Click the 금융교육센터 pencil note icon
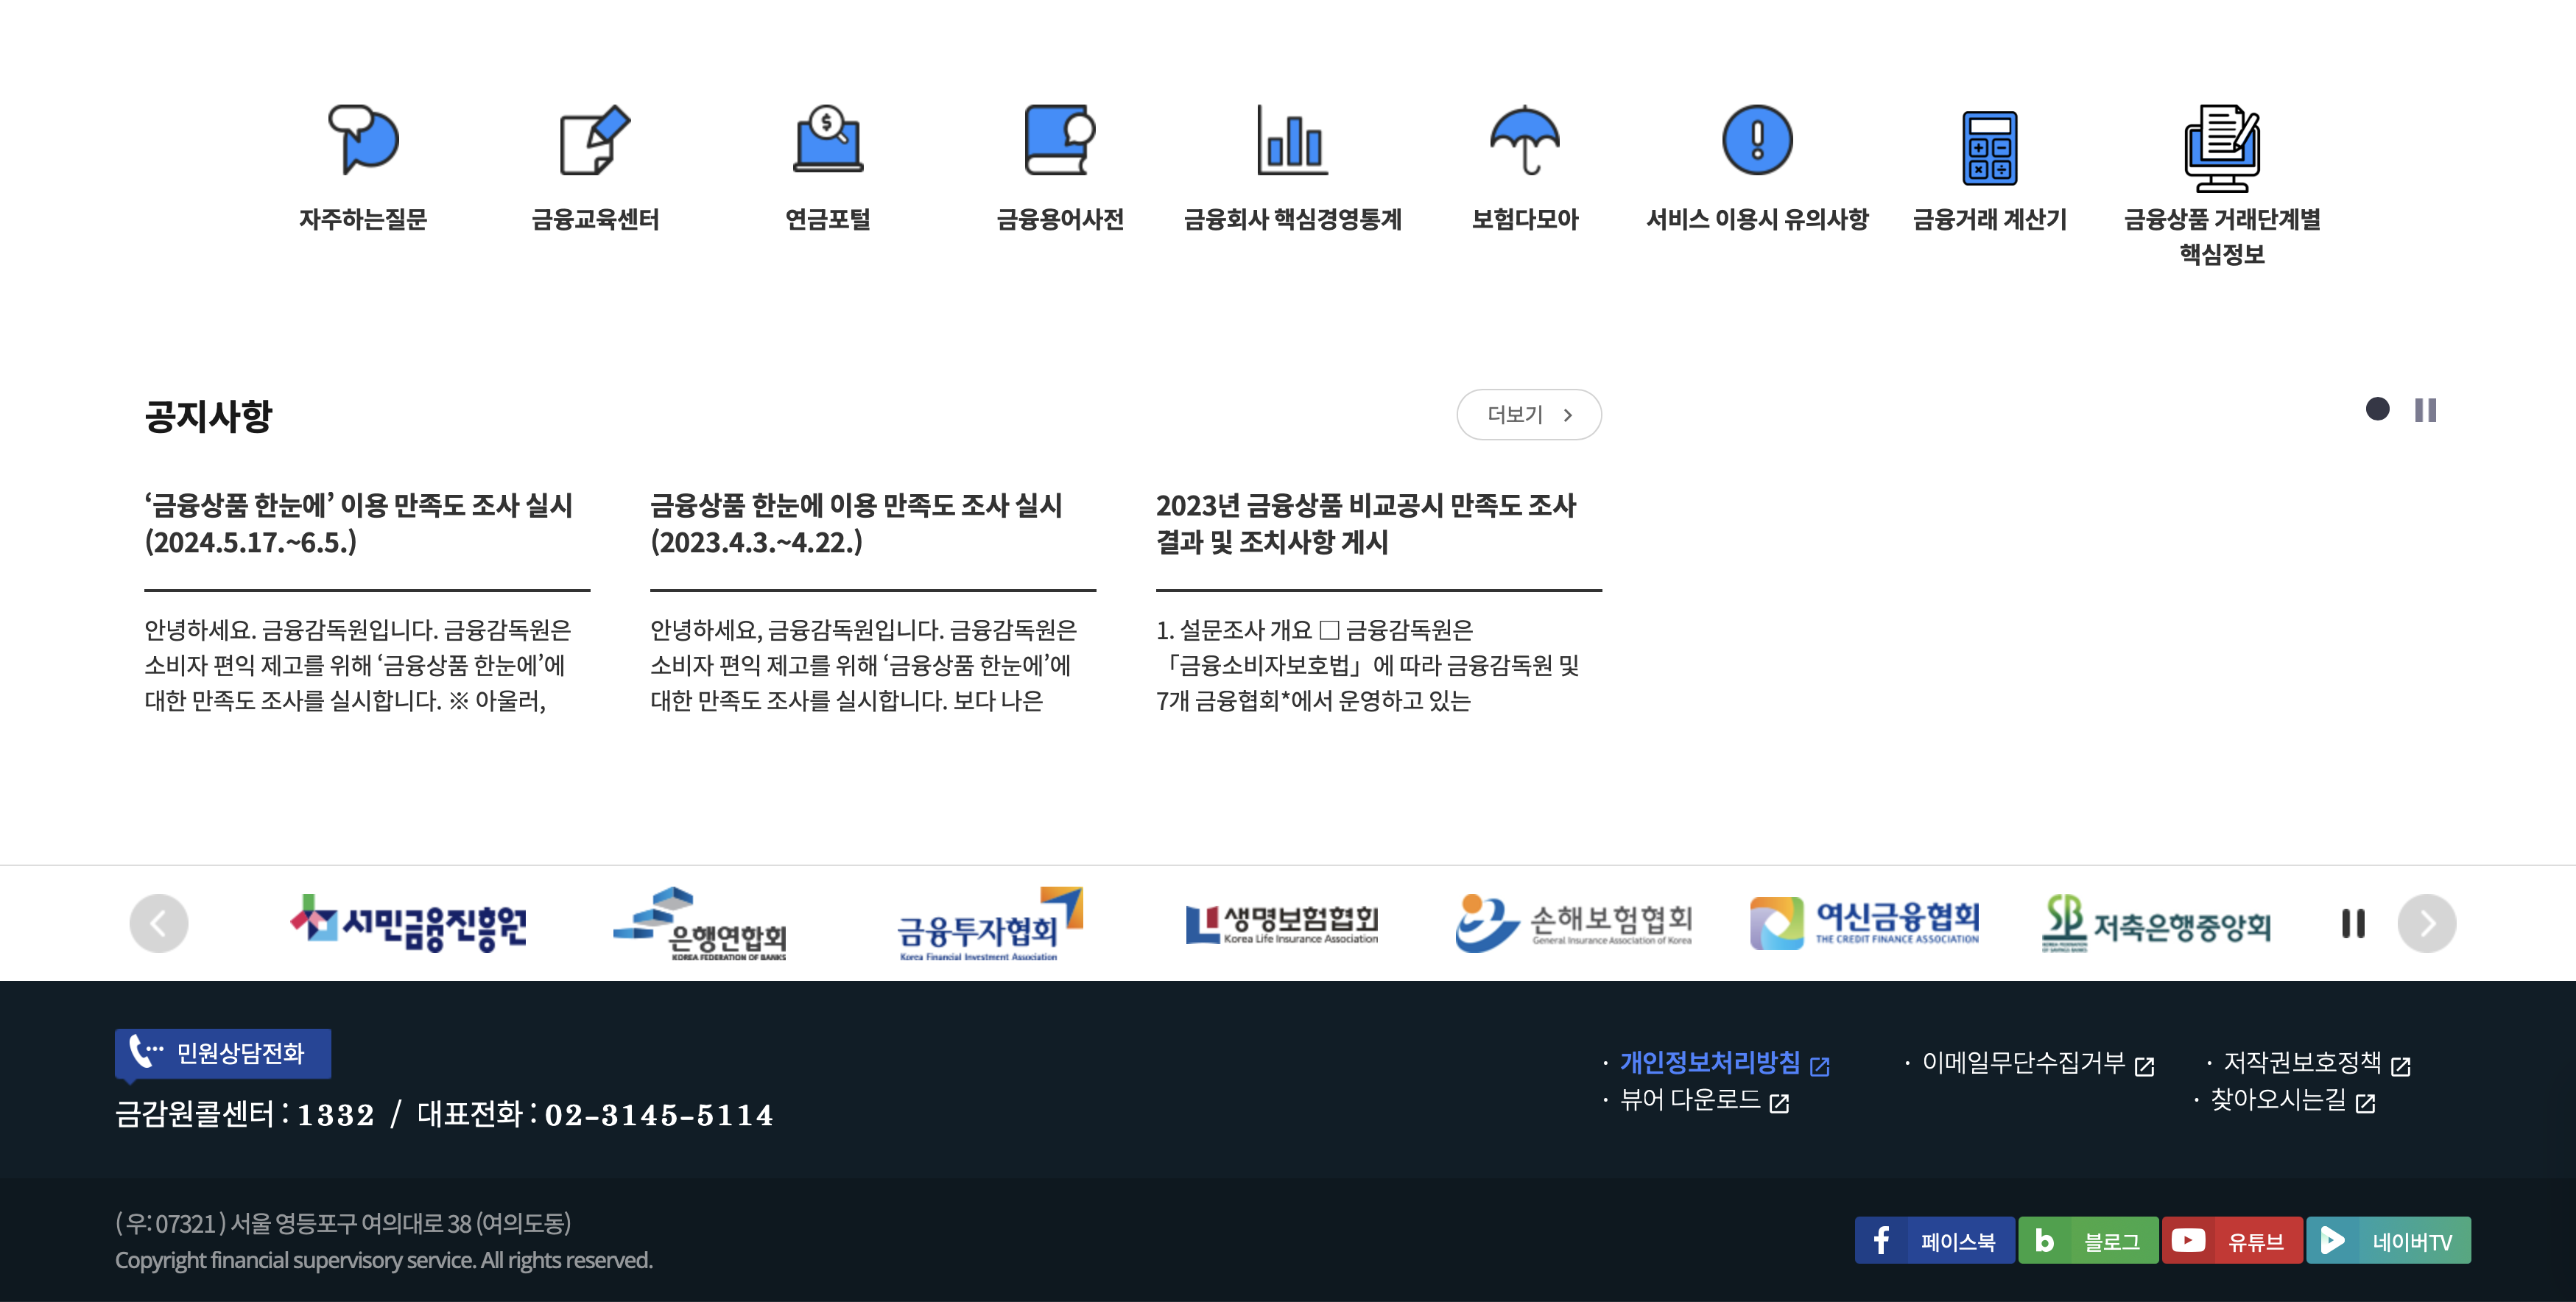Image resolution: width=2576 pixels, height=1302 pixels. coord(595,140)
